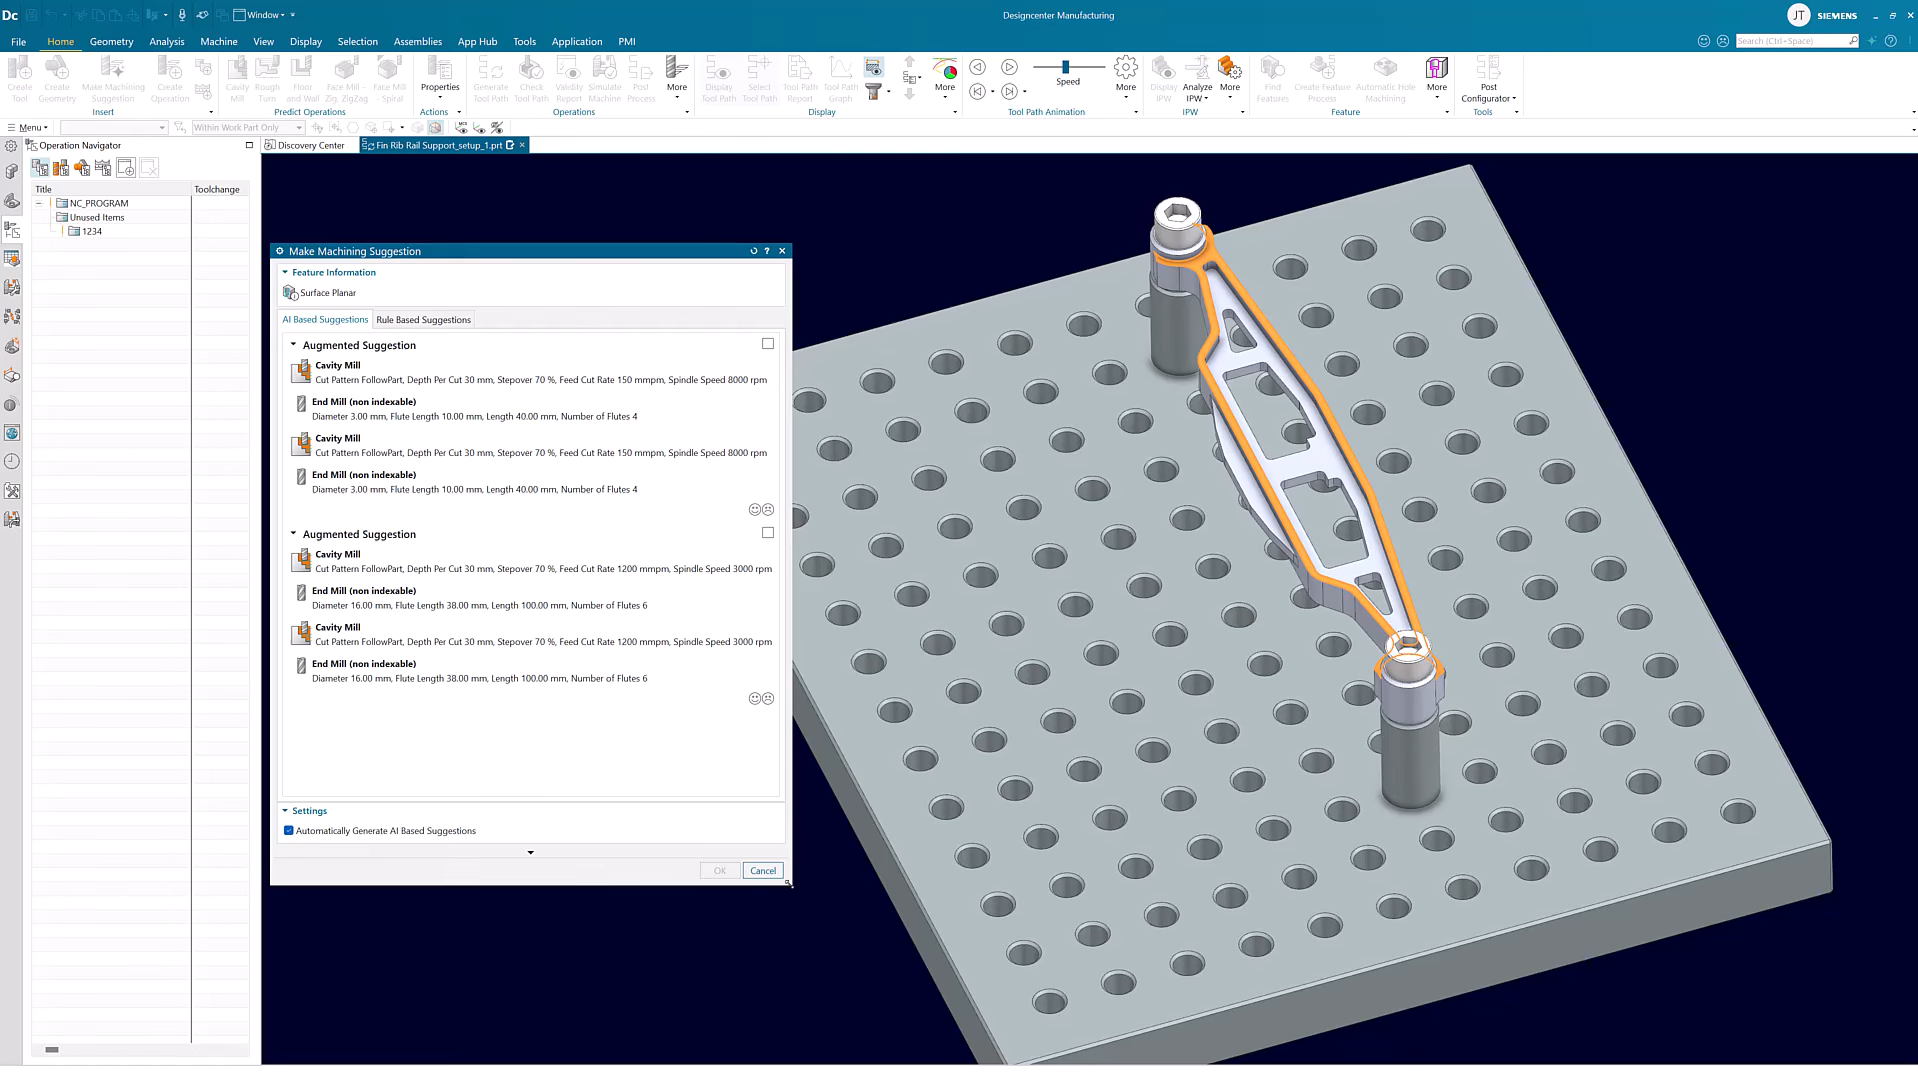This screenshot has height=1078, width=1918.
Task: Uncheck Automatically Generate AI Based Suggestions
Action: pyautogui.click(x=289, y=831)
